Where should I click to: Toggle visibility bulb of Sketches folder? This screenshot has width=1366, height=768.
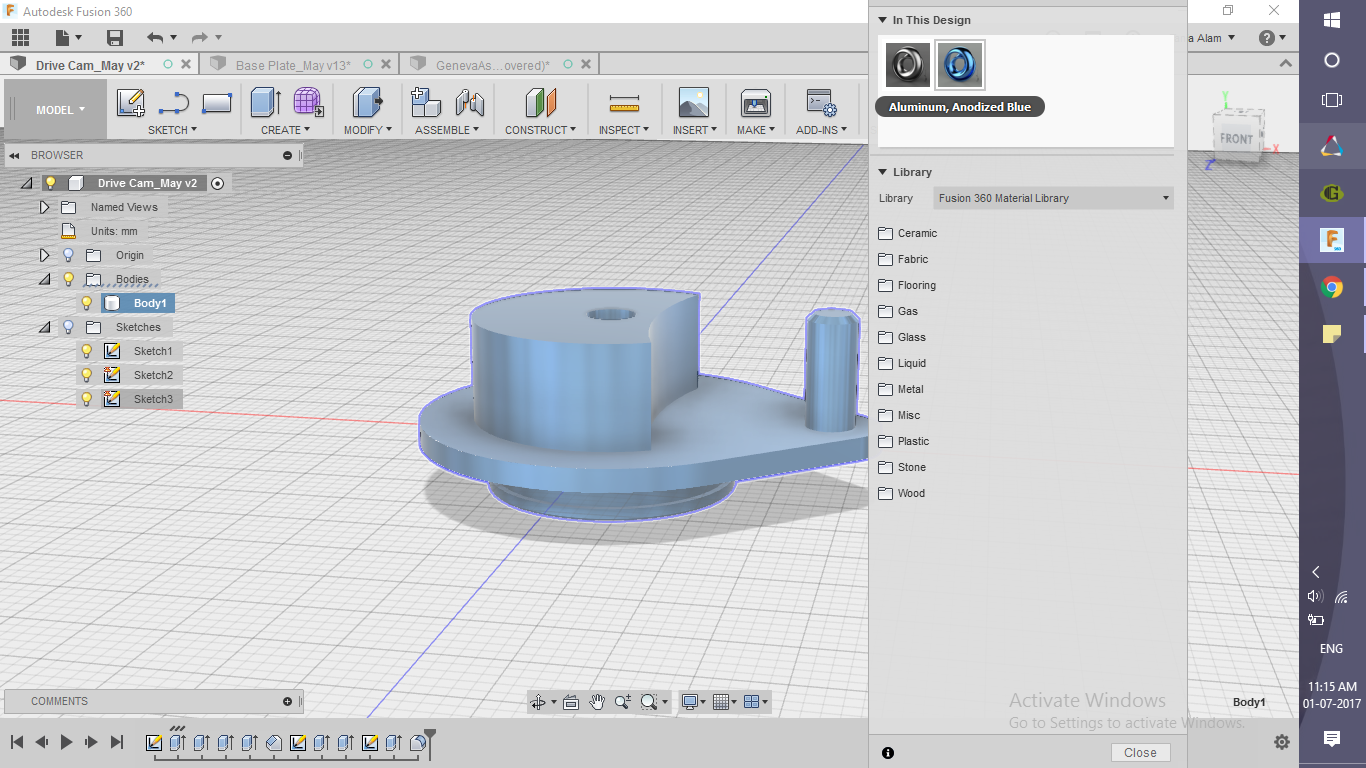coord(68,327)
